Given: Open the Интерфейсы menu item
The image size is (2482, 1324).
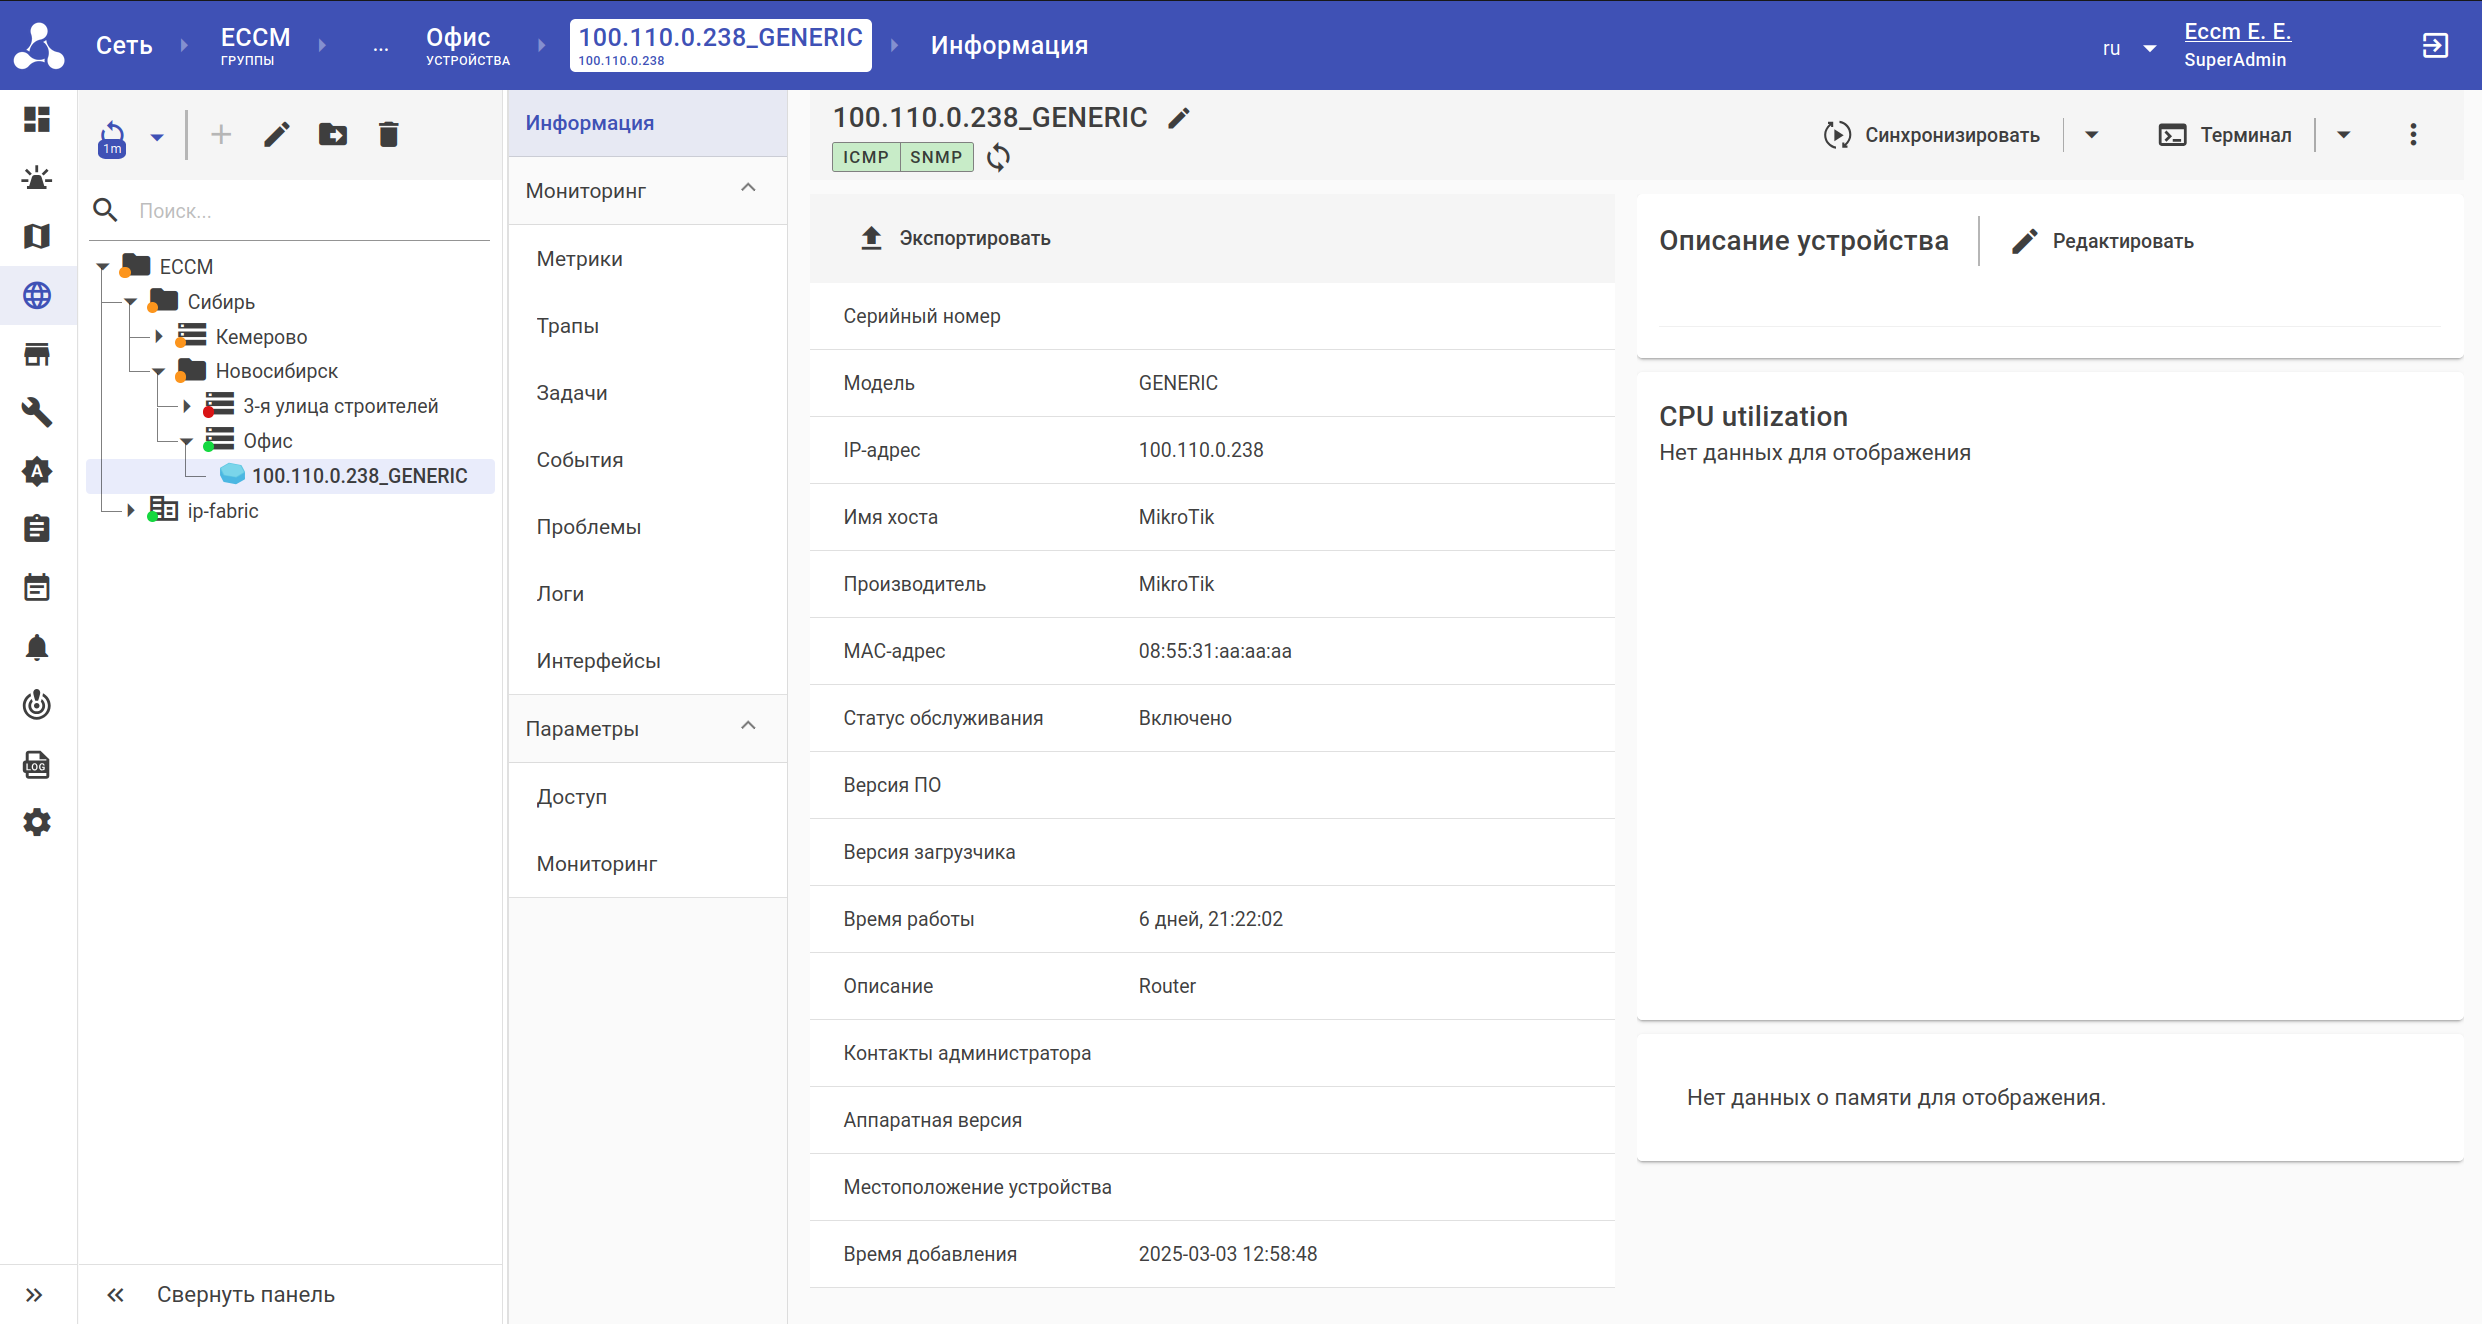Looking at the screenshot, I should (598, 661).
